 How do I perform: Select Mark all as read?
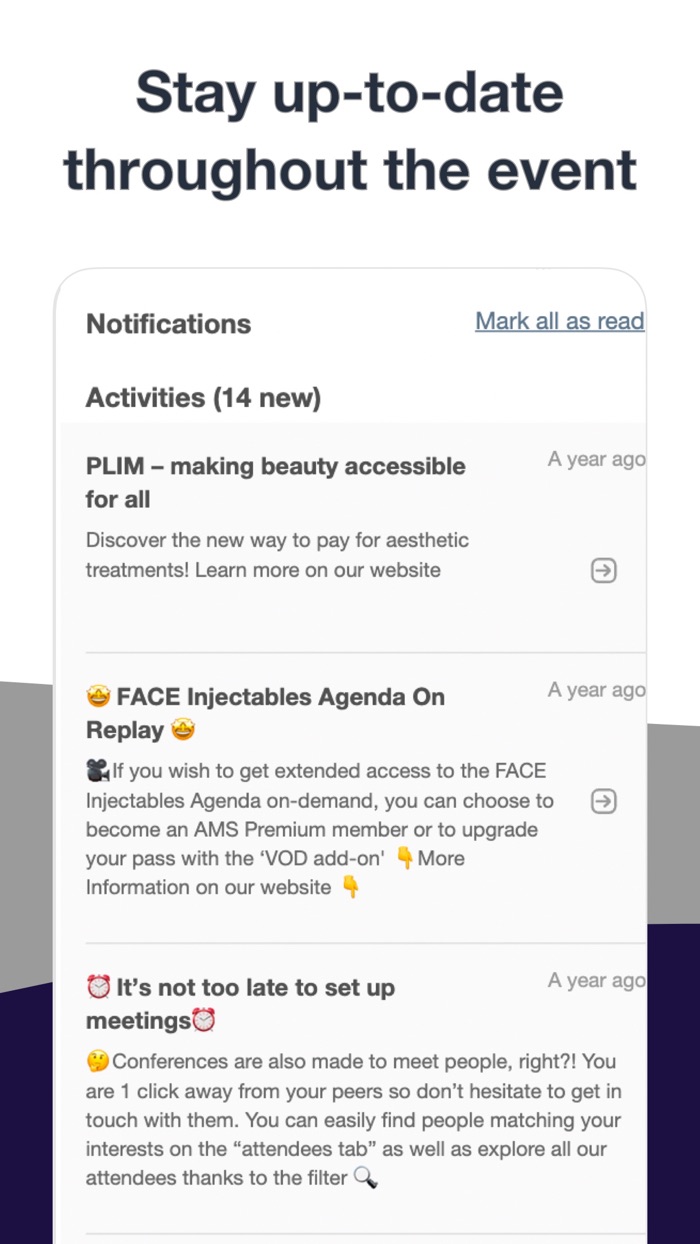[559, 321]
